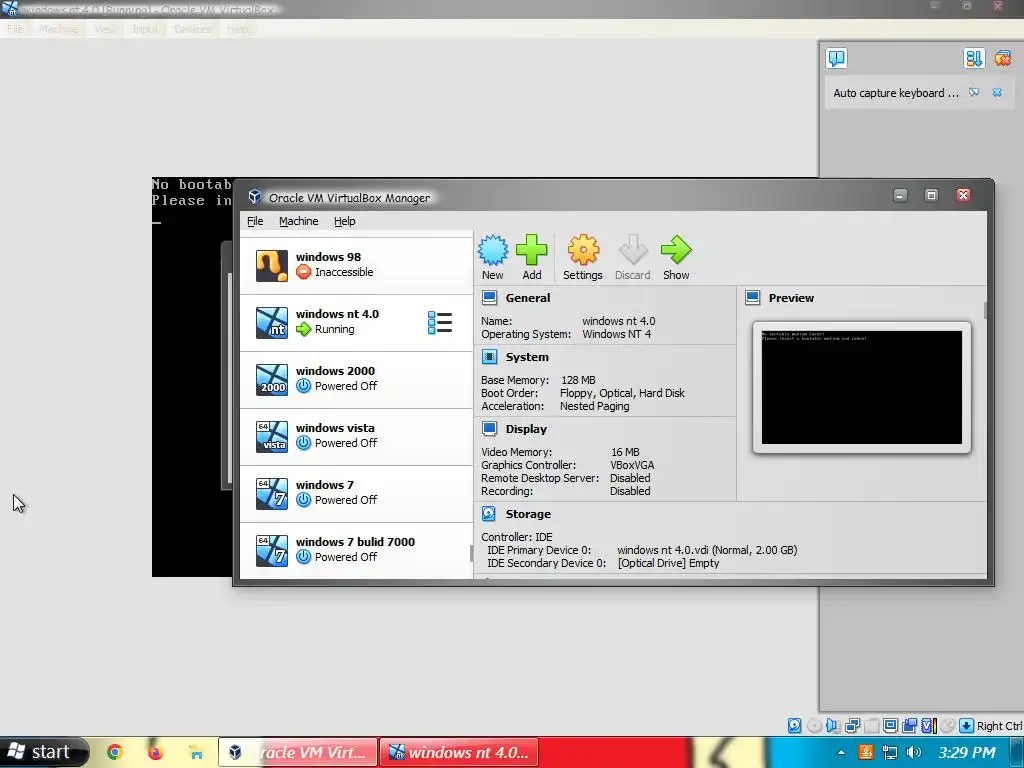Open Help menu in VirtualBox Manager
Image resolution: width=1024 pixels, height=768 pixels.
(x=345, y=221)
